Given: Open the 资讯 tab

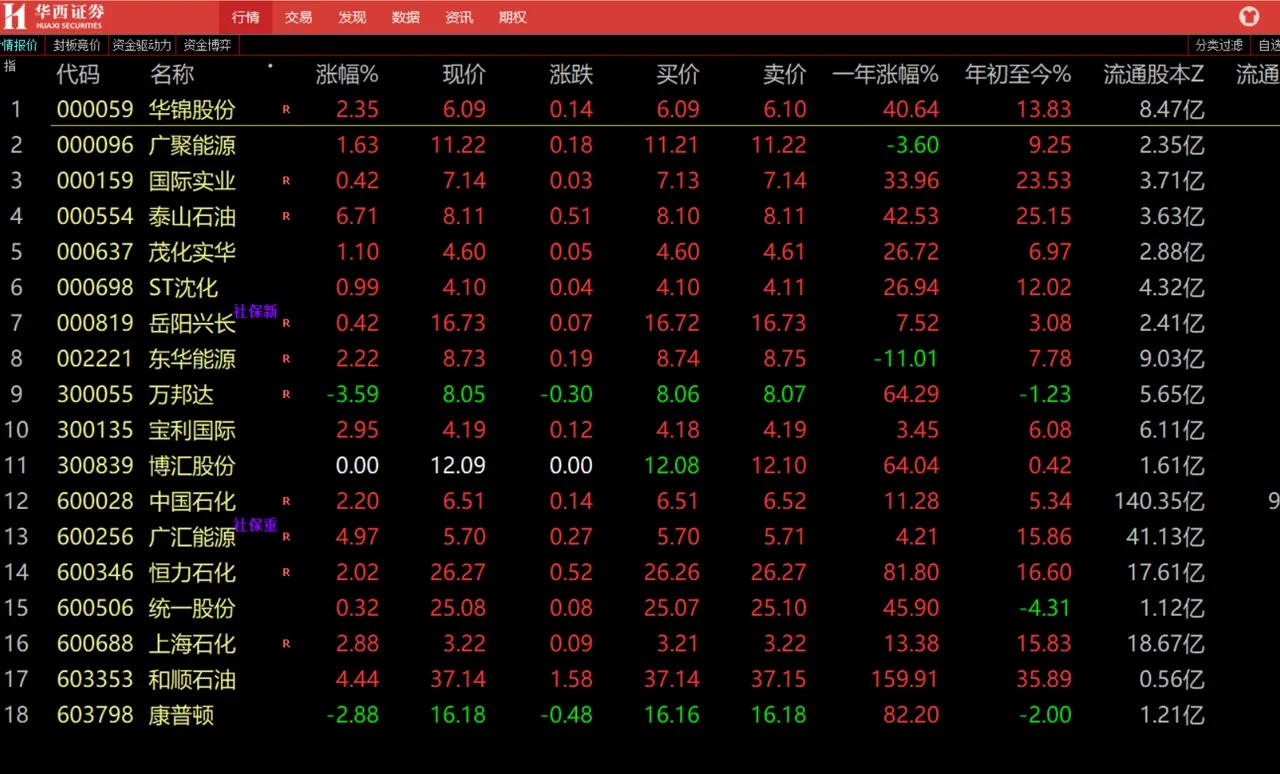Looking at the screenshot, I should (x=459, y=17).
